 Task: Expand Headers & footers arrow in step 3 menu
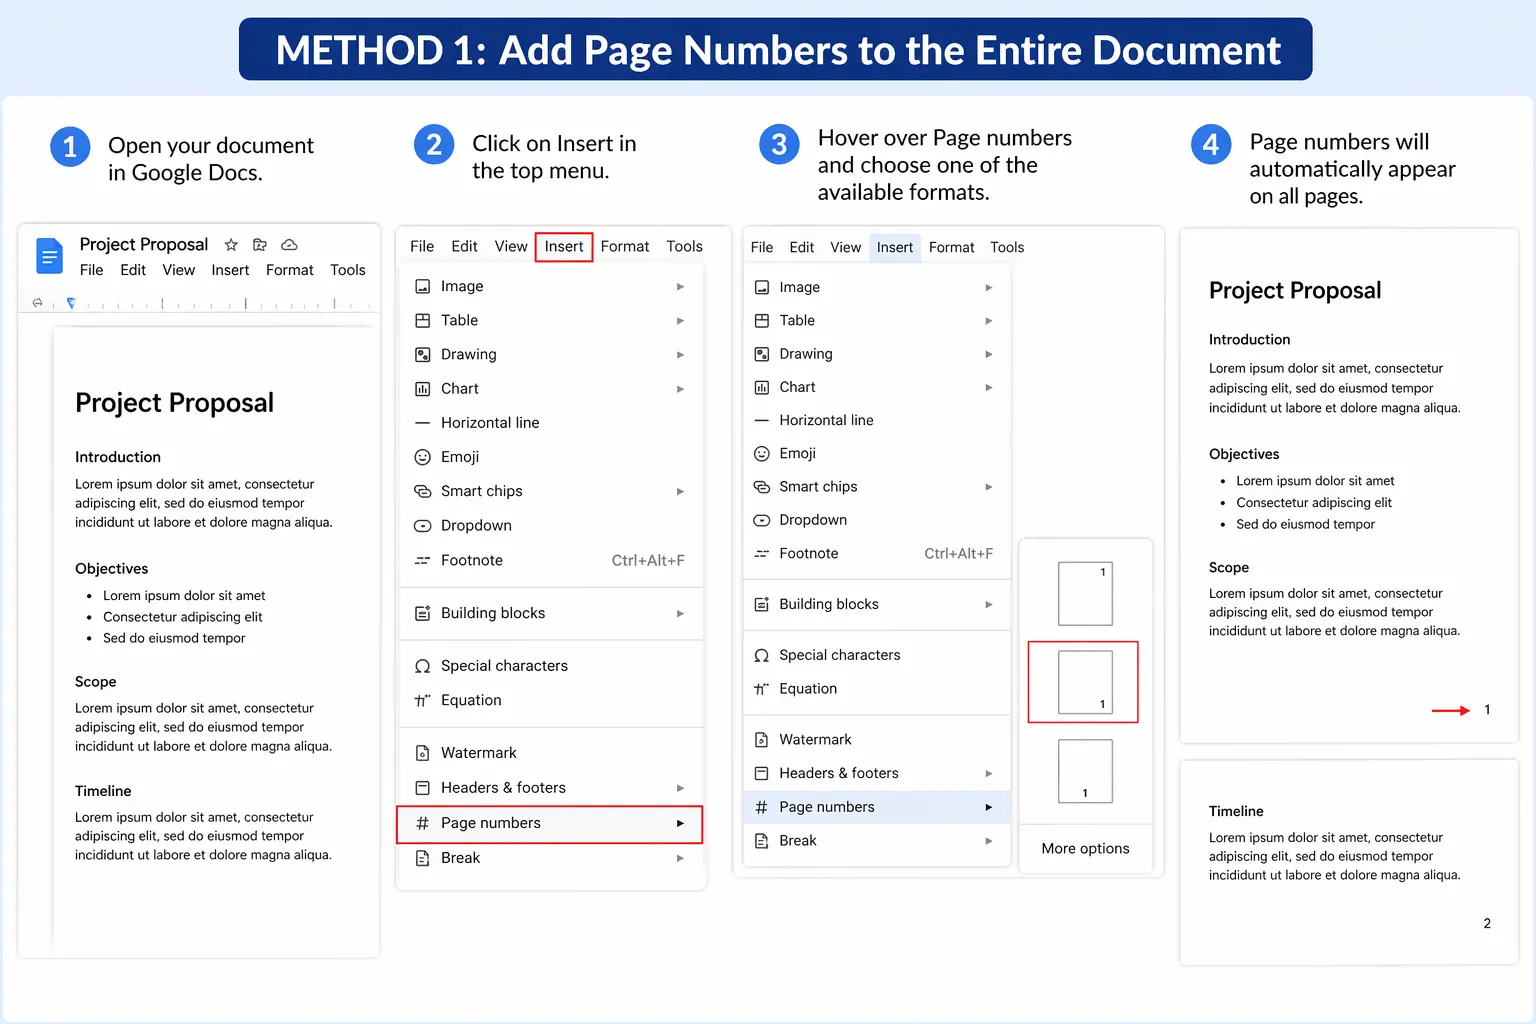[x=988, y=773]
